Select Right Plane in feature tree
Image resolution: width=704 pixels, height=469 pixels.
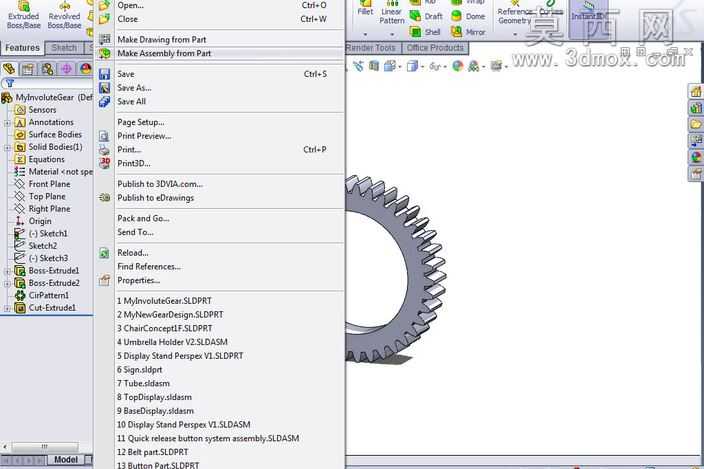[x=42, y=209]
